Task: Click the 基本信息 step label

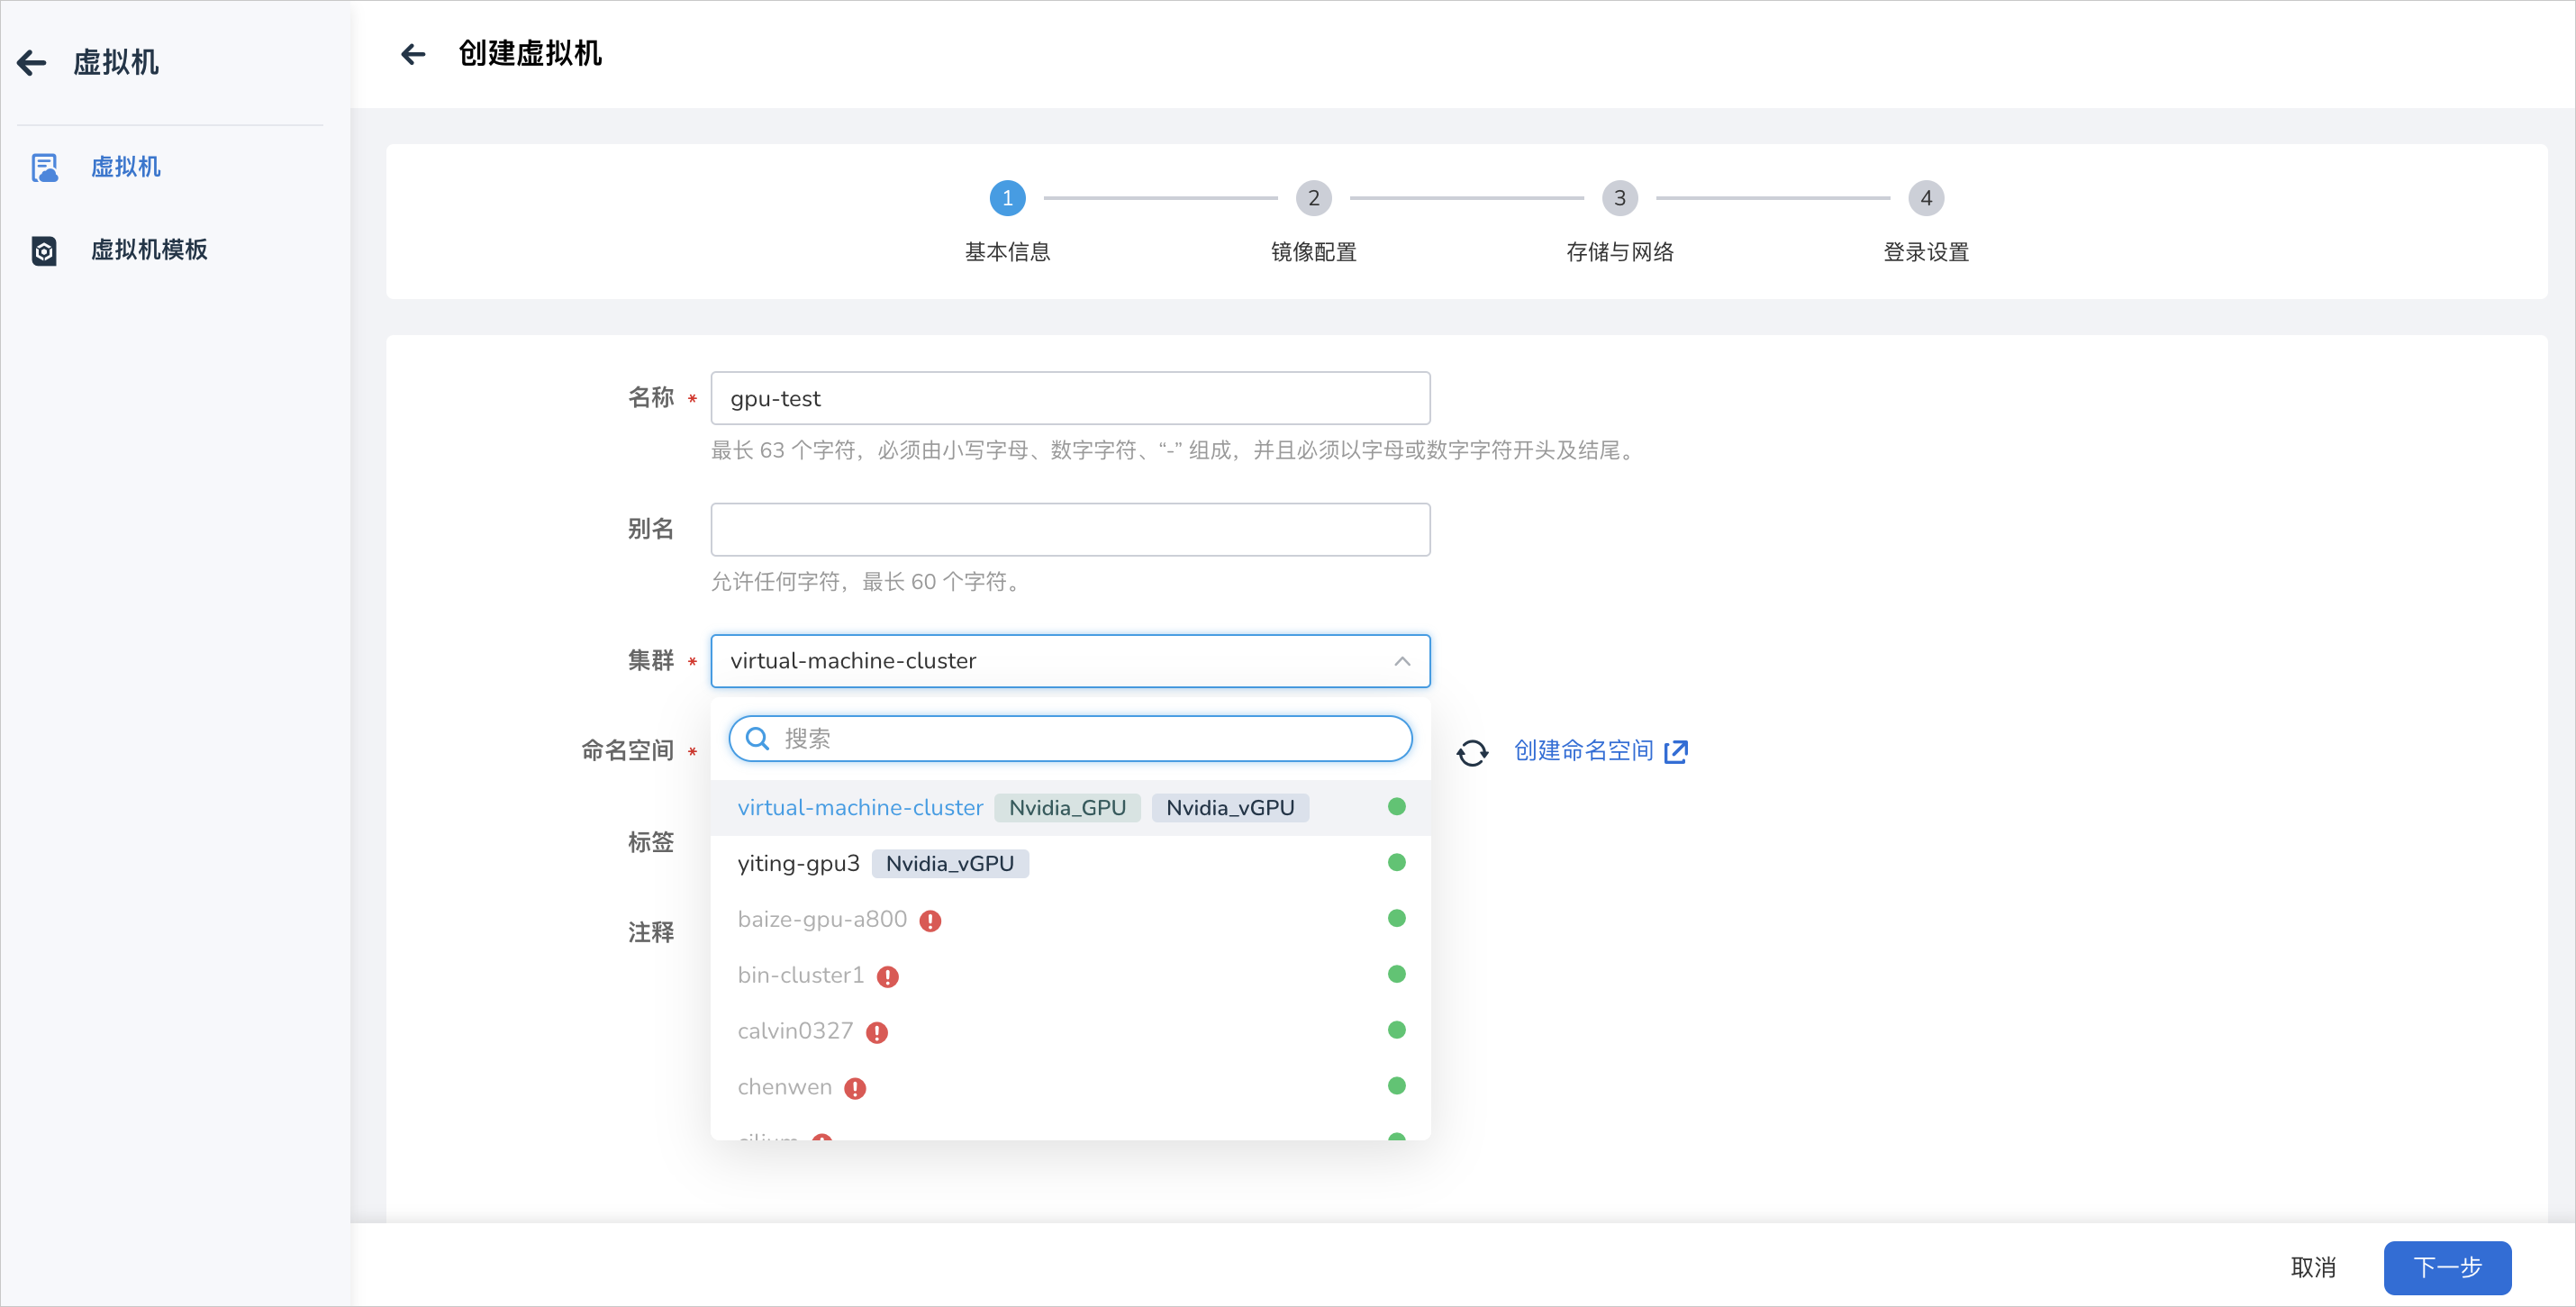Action: point(1007,252)
